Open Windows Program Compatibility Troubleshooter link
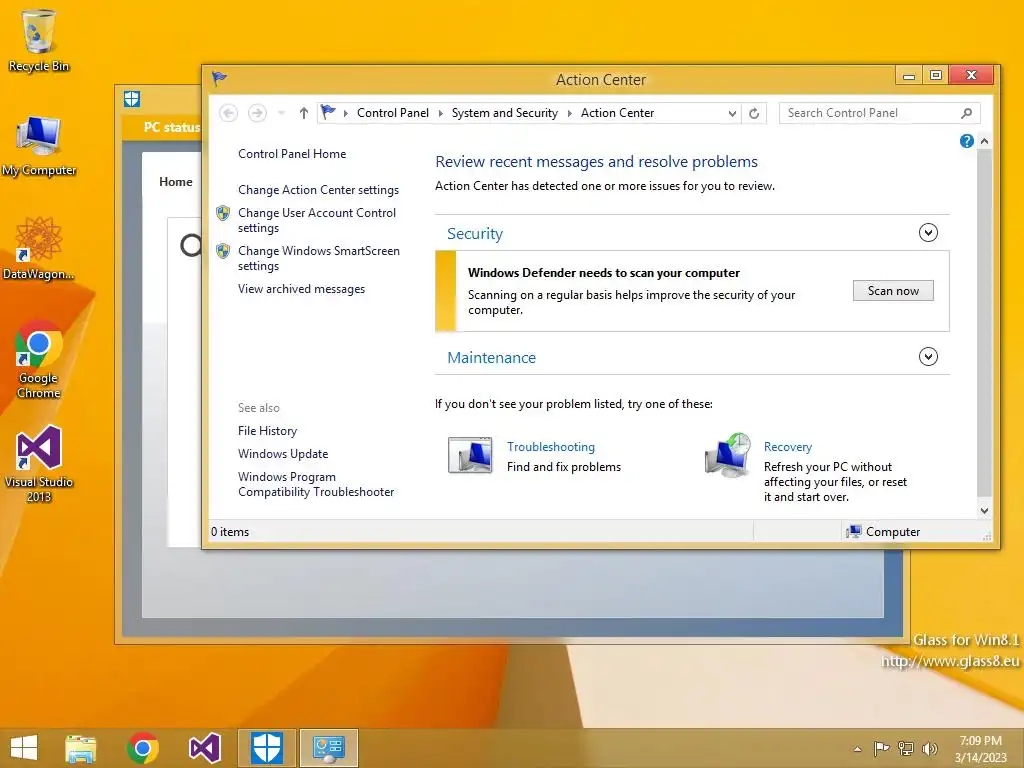 pos(316,485)
